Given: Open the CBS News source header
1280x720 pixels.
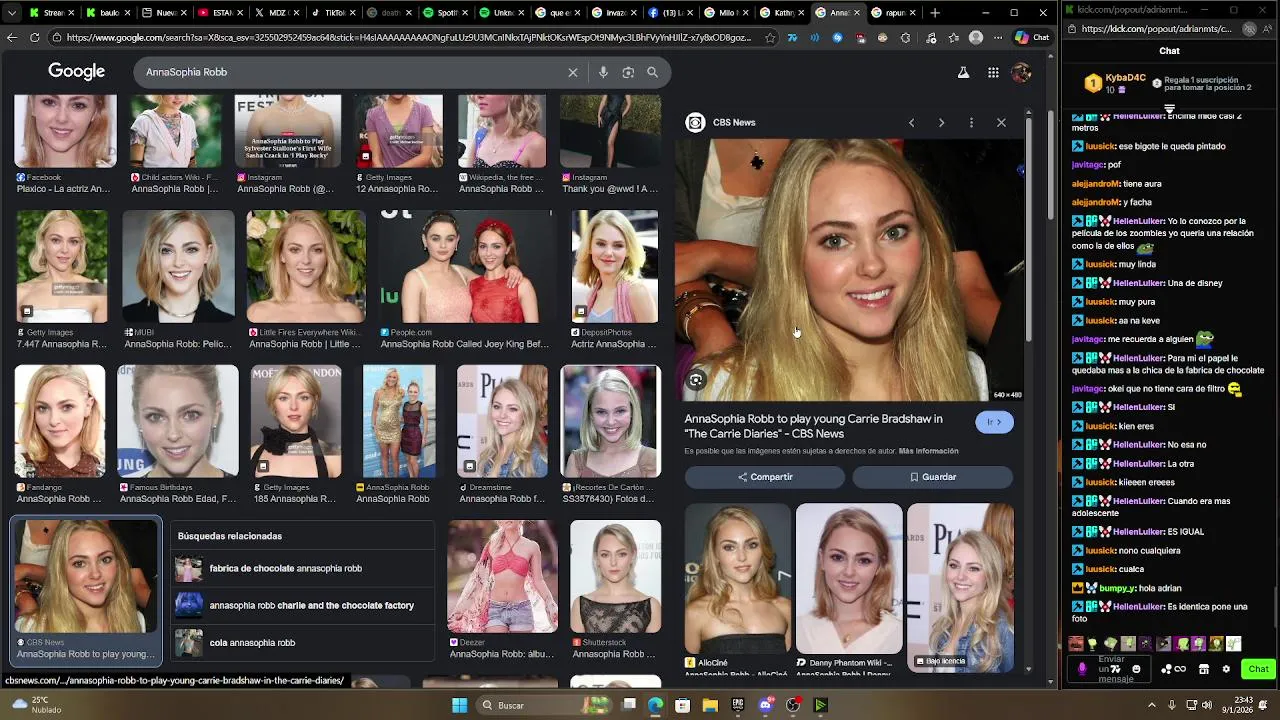Looking at the screenshot, I should (721, 122).
